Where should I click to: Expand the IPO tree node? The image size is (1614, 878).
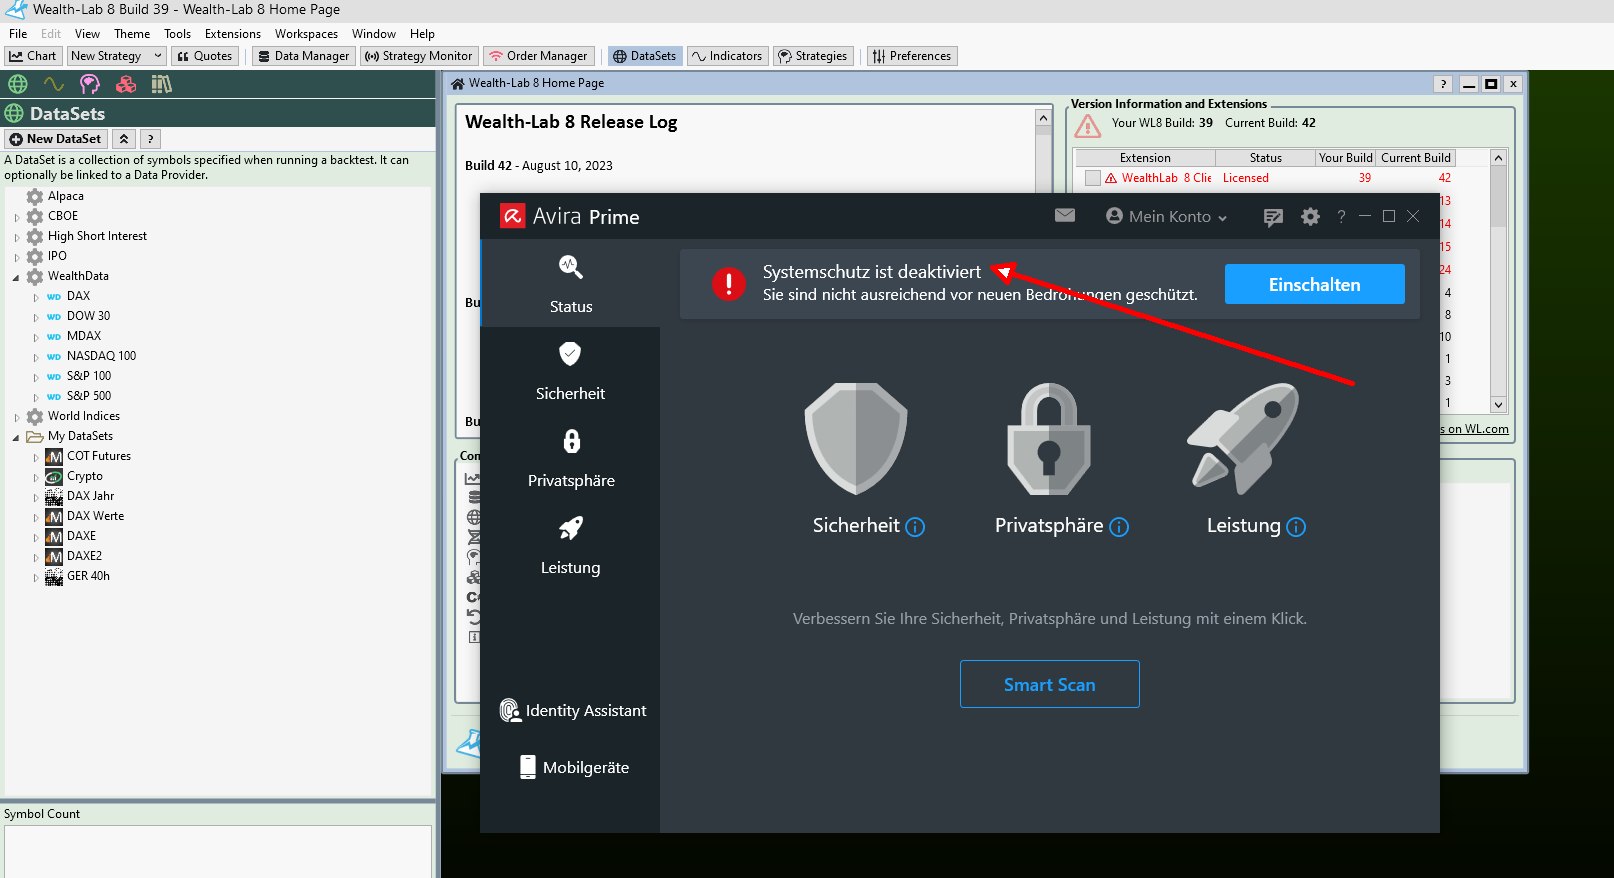pyautogui.click(x=17, y=257)
